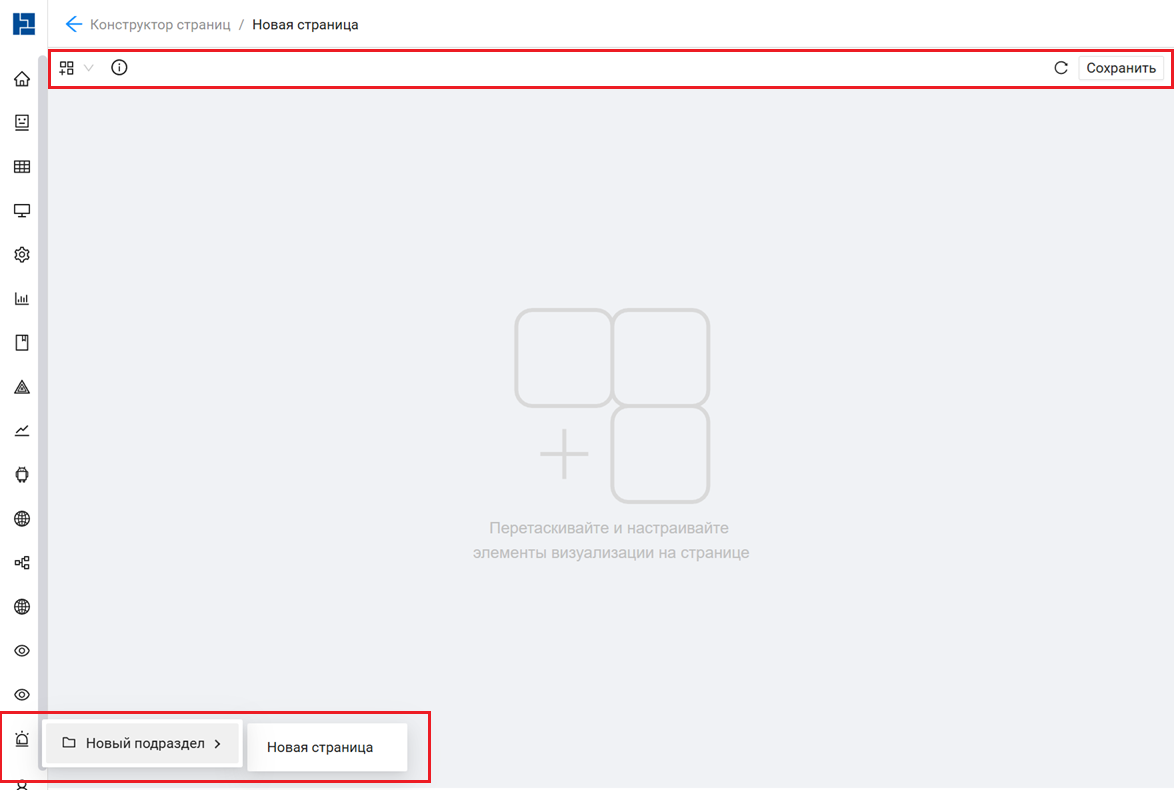This screenshot has width=1176, height=790.
Task: Open the bookmark book icon in the sidebar
Action: pyautogui.click(x=22, y=343)
